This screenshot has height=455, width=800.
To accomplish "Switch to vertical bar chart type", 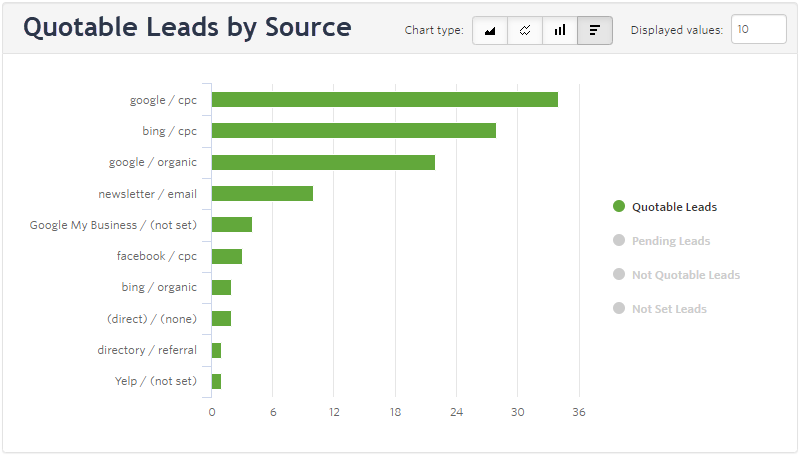I will [560, 31].
